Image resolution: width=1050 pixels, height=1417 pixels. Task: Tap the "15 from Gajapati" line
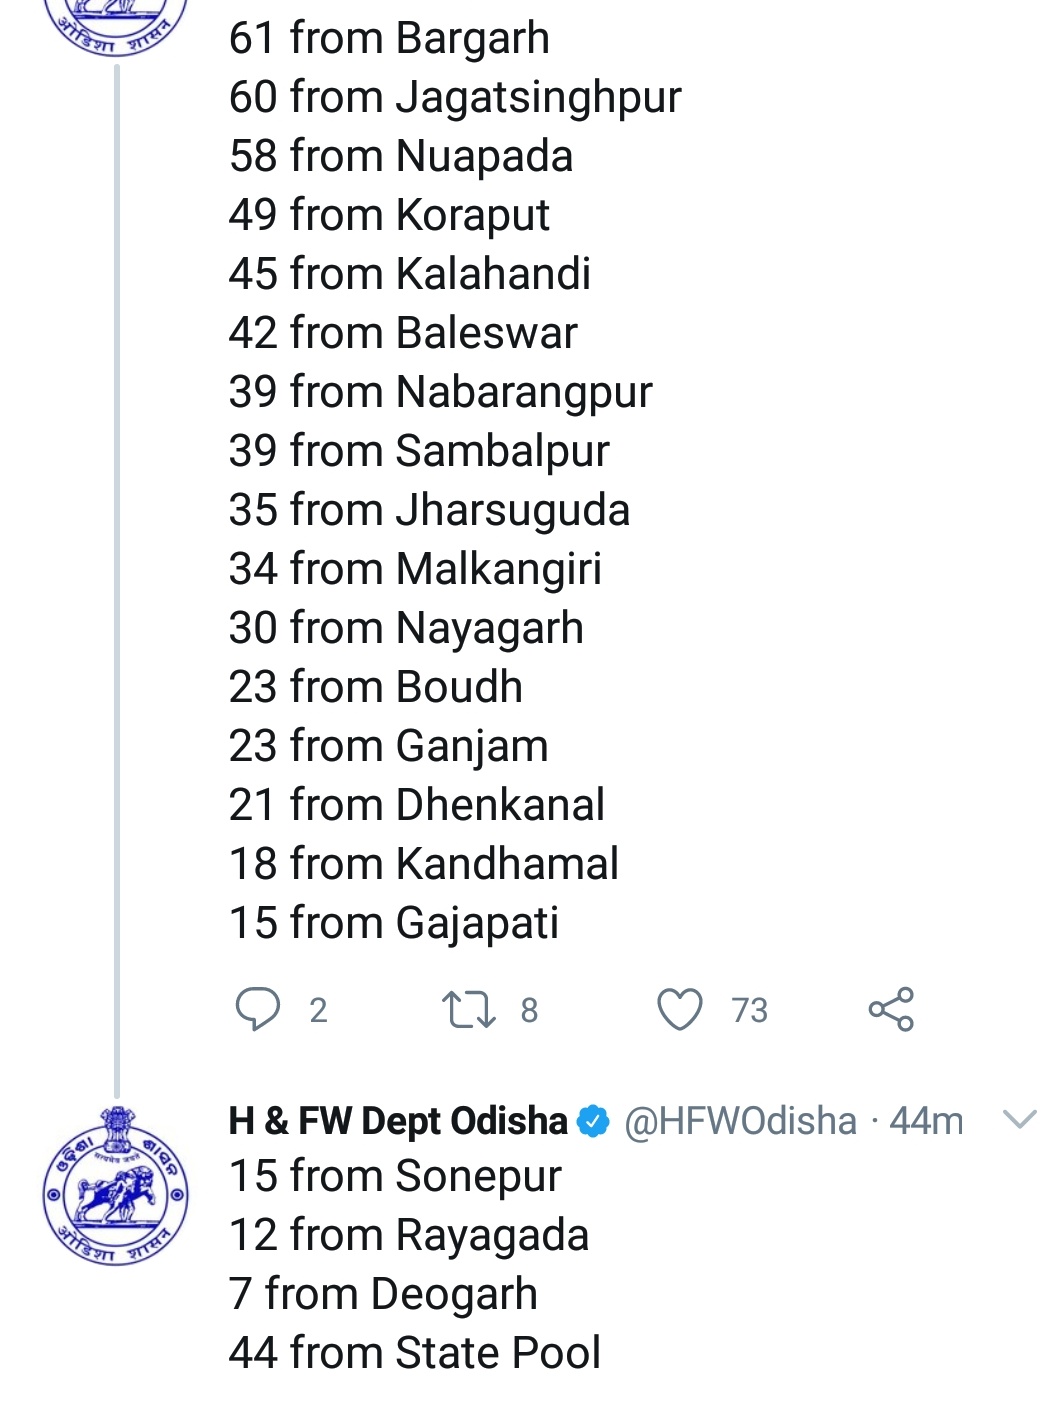tap(393, 923)
